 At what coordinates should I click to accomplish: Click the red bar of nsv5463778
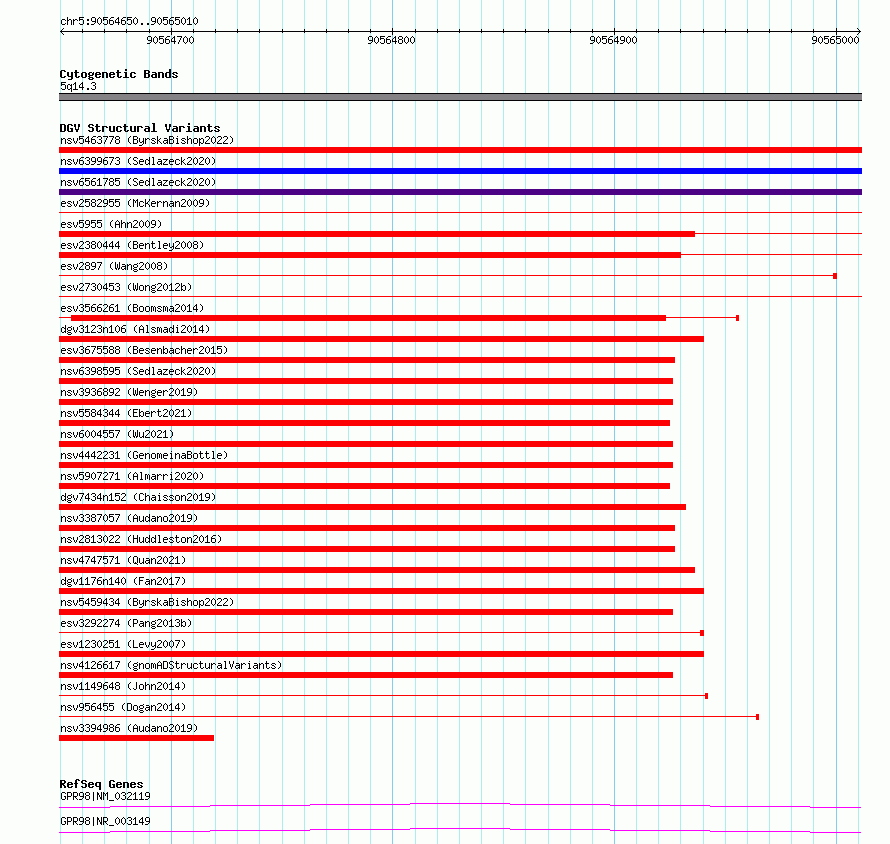point(460,150)
